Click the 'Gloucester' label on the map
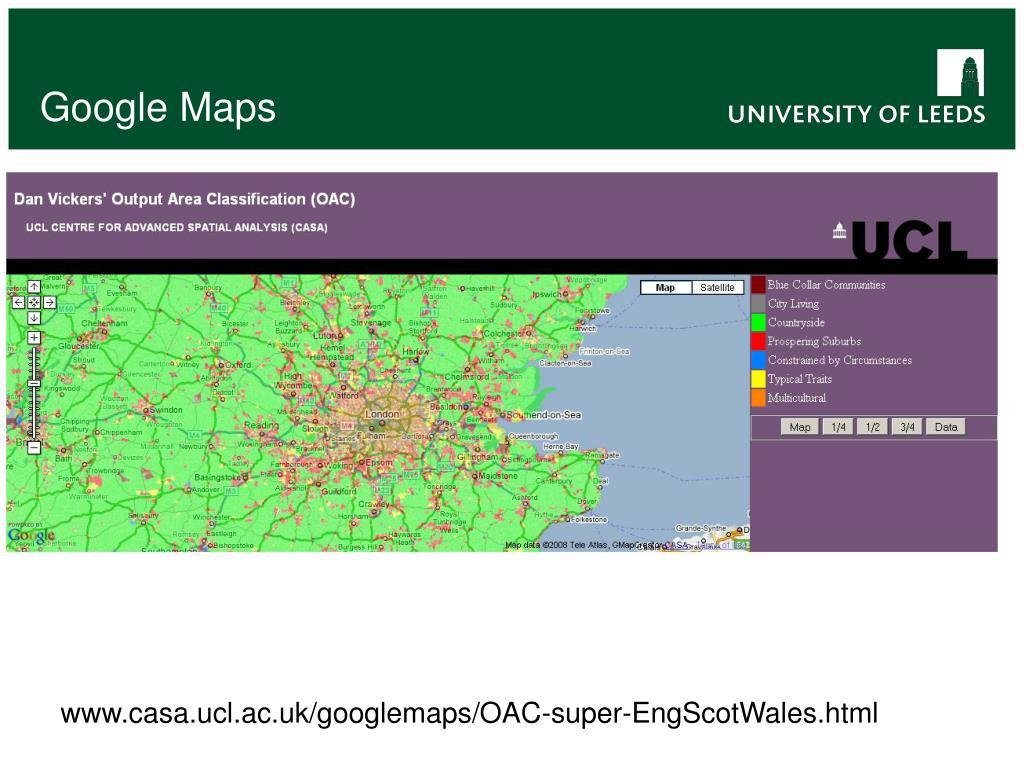 pyautogui.click(x=79, y=346)
